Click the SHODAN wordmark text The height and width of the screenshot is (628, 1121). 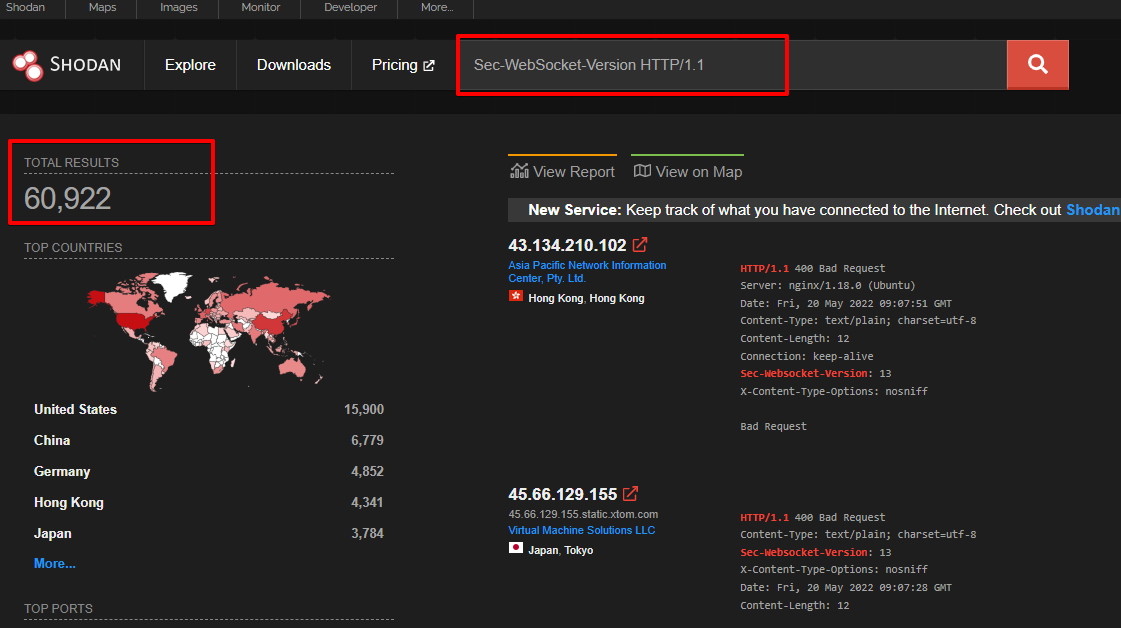(x=85, y=65)
